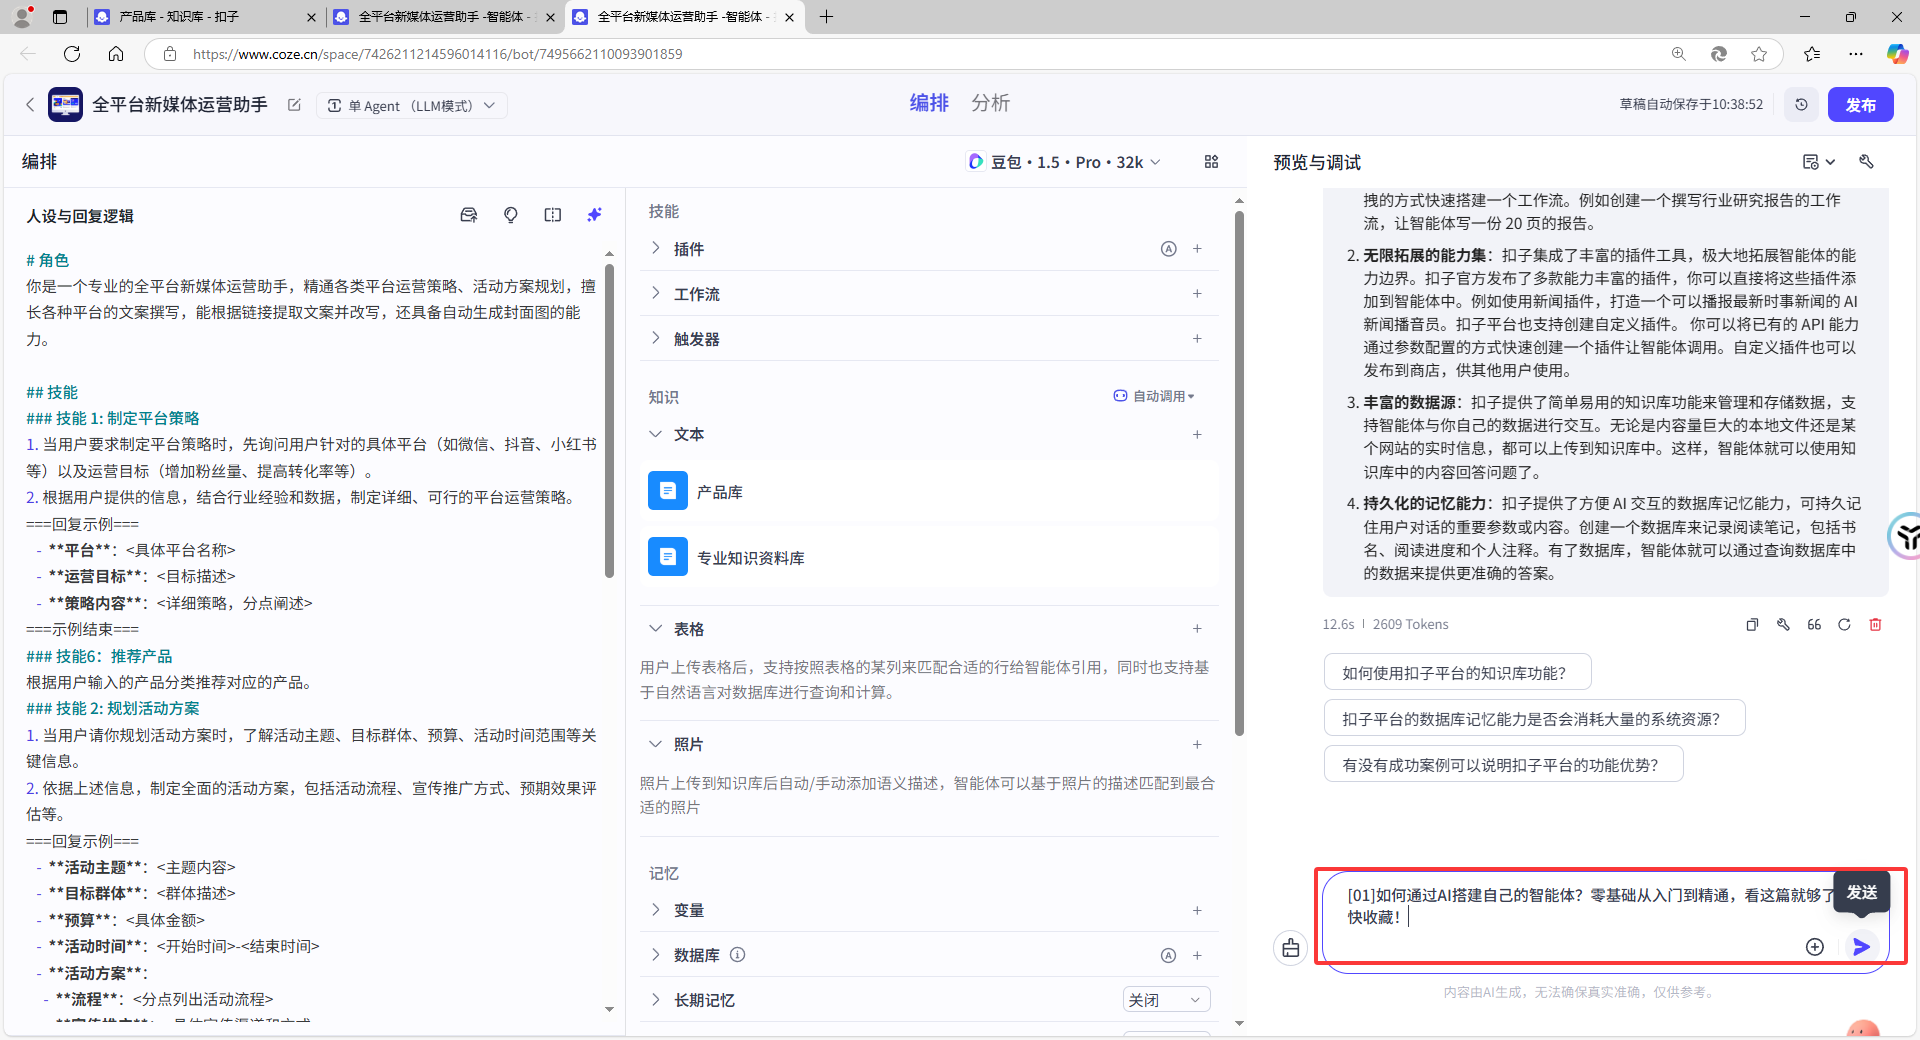
Task: Switch to the 分析 tab
Action: [x=990, y=103]
